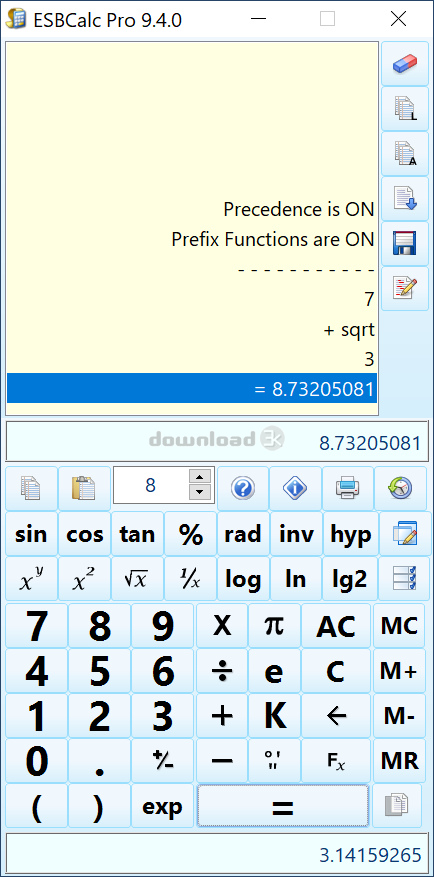Toggle the rad angle mode button
Image resolution: width=434 pixels, height=877 pixels.
click(243, 534)
